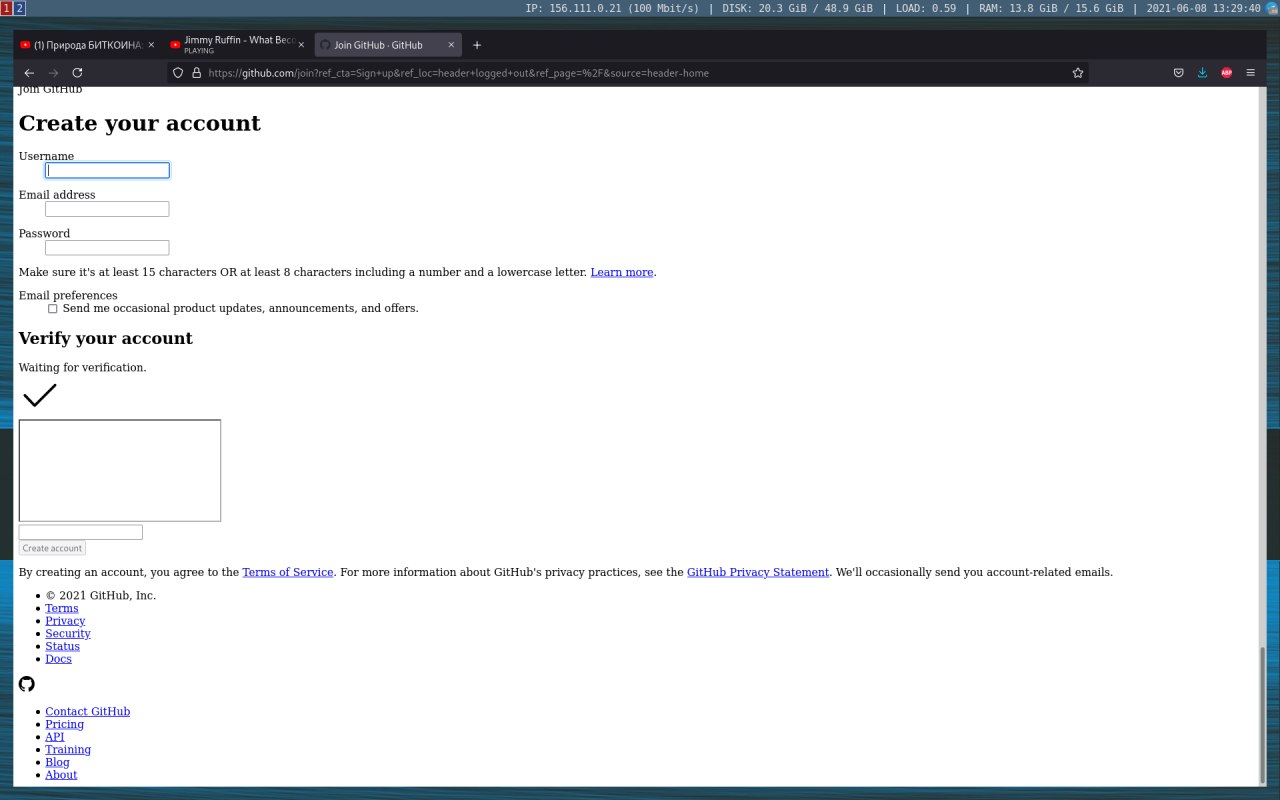
Task: Bookmark this page with the star icon
Action: click(x=1077, y=73)
